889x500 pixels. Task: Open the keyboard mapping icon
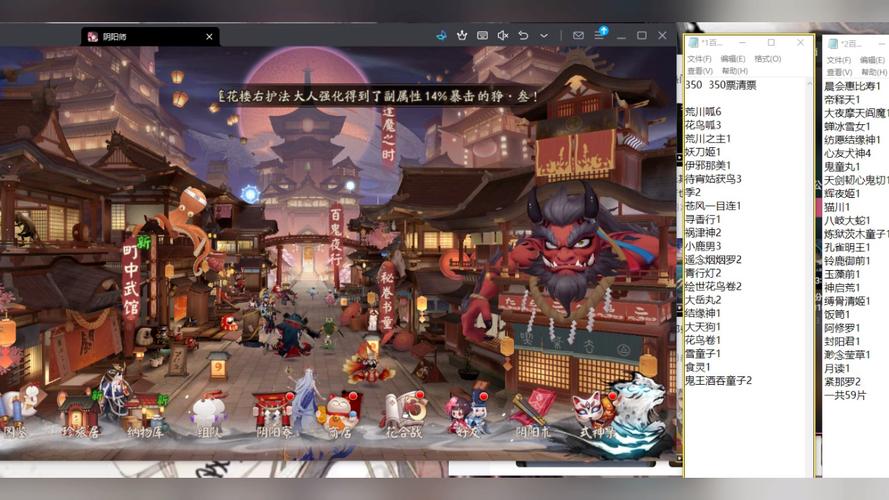click(x=482, y=36)
